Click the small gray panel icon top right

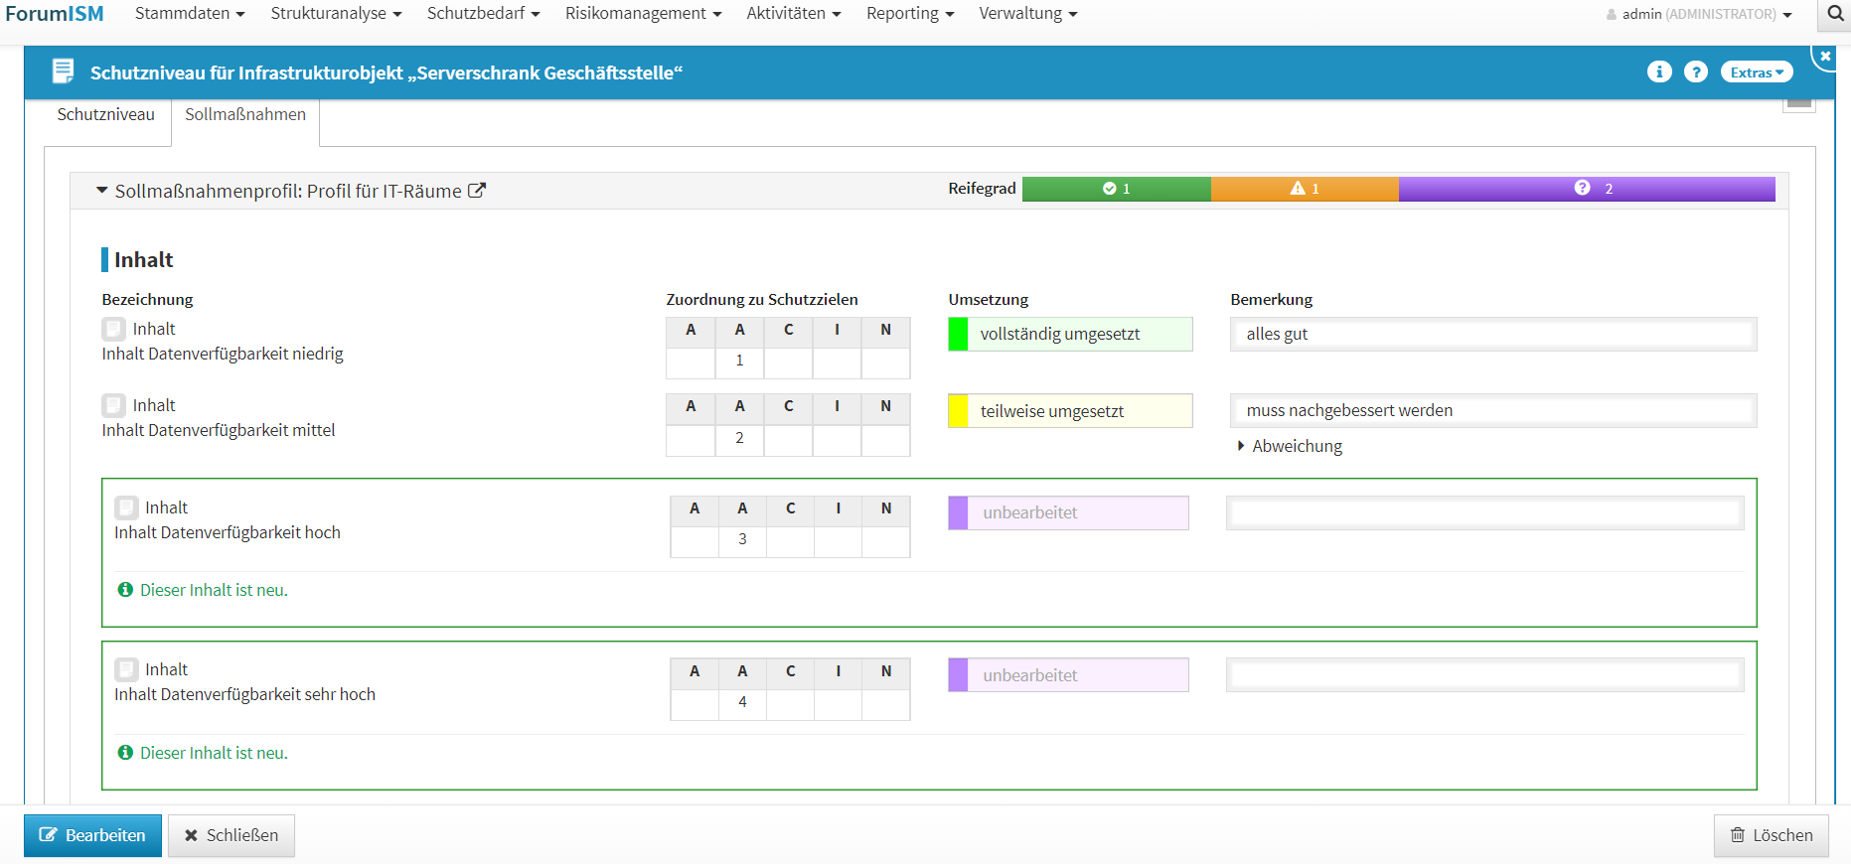(x=1799, y=102)
